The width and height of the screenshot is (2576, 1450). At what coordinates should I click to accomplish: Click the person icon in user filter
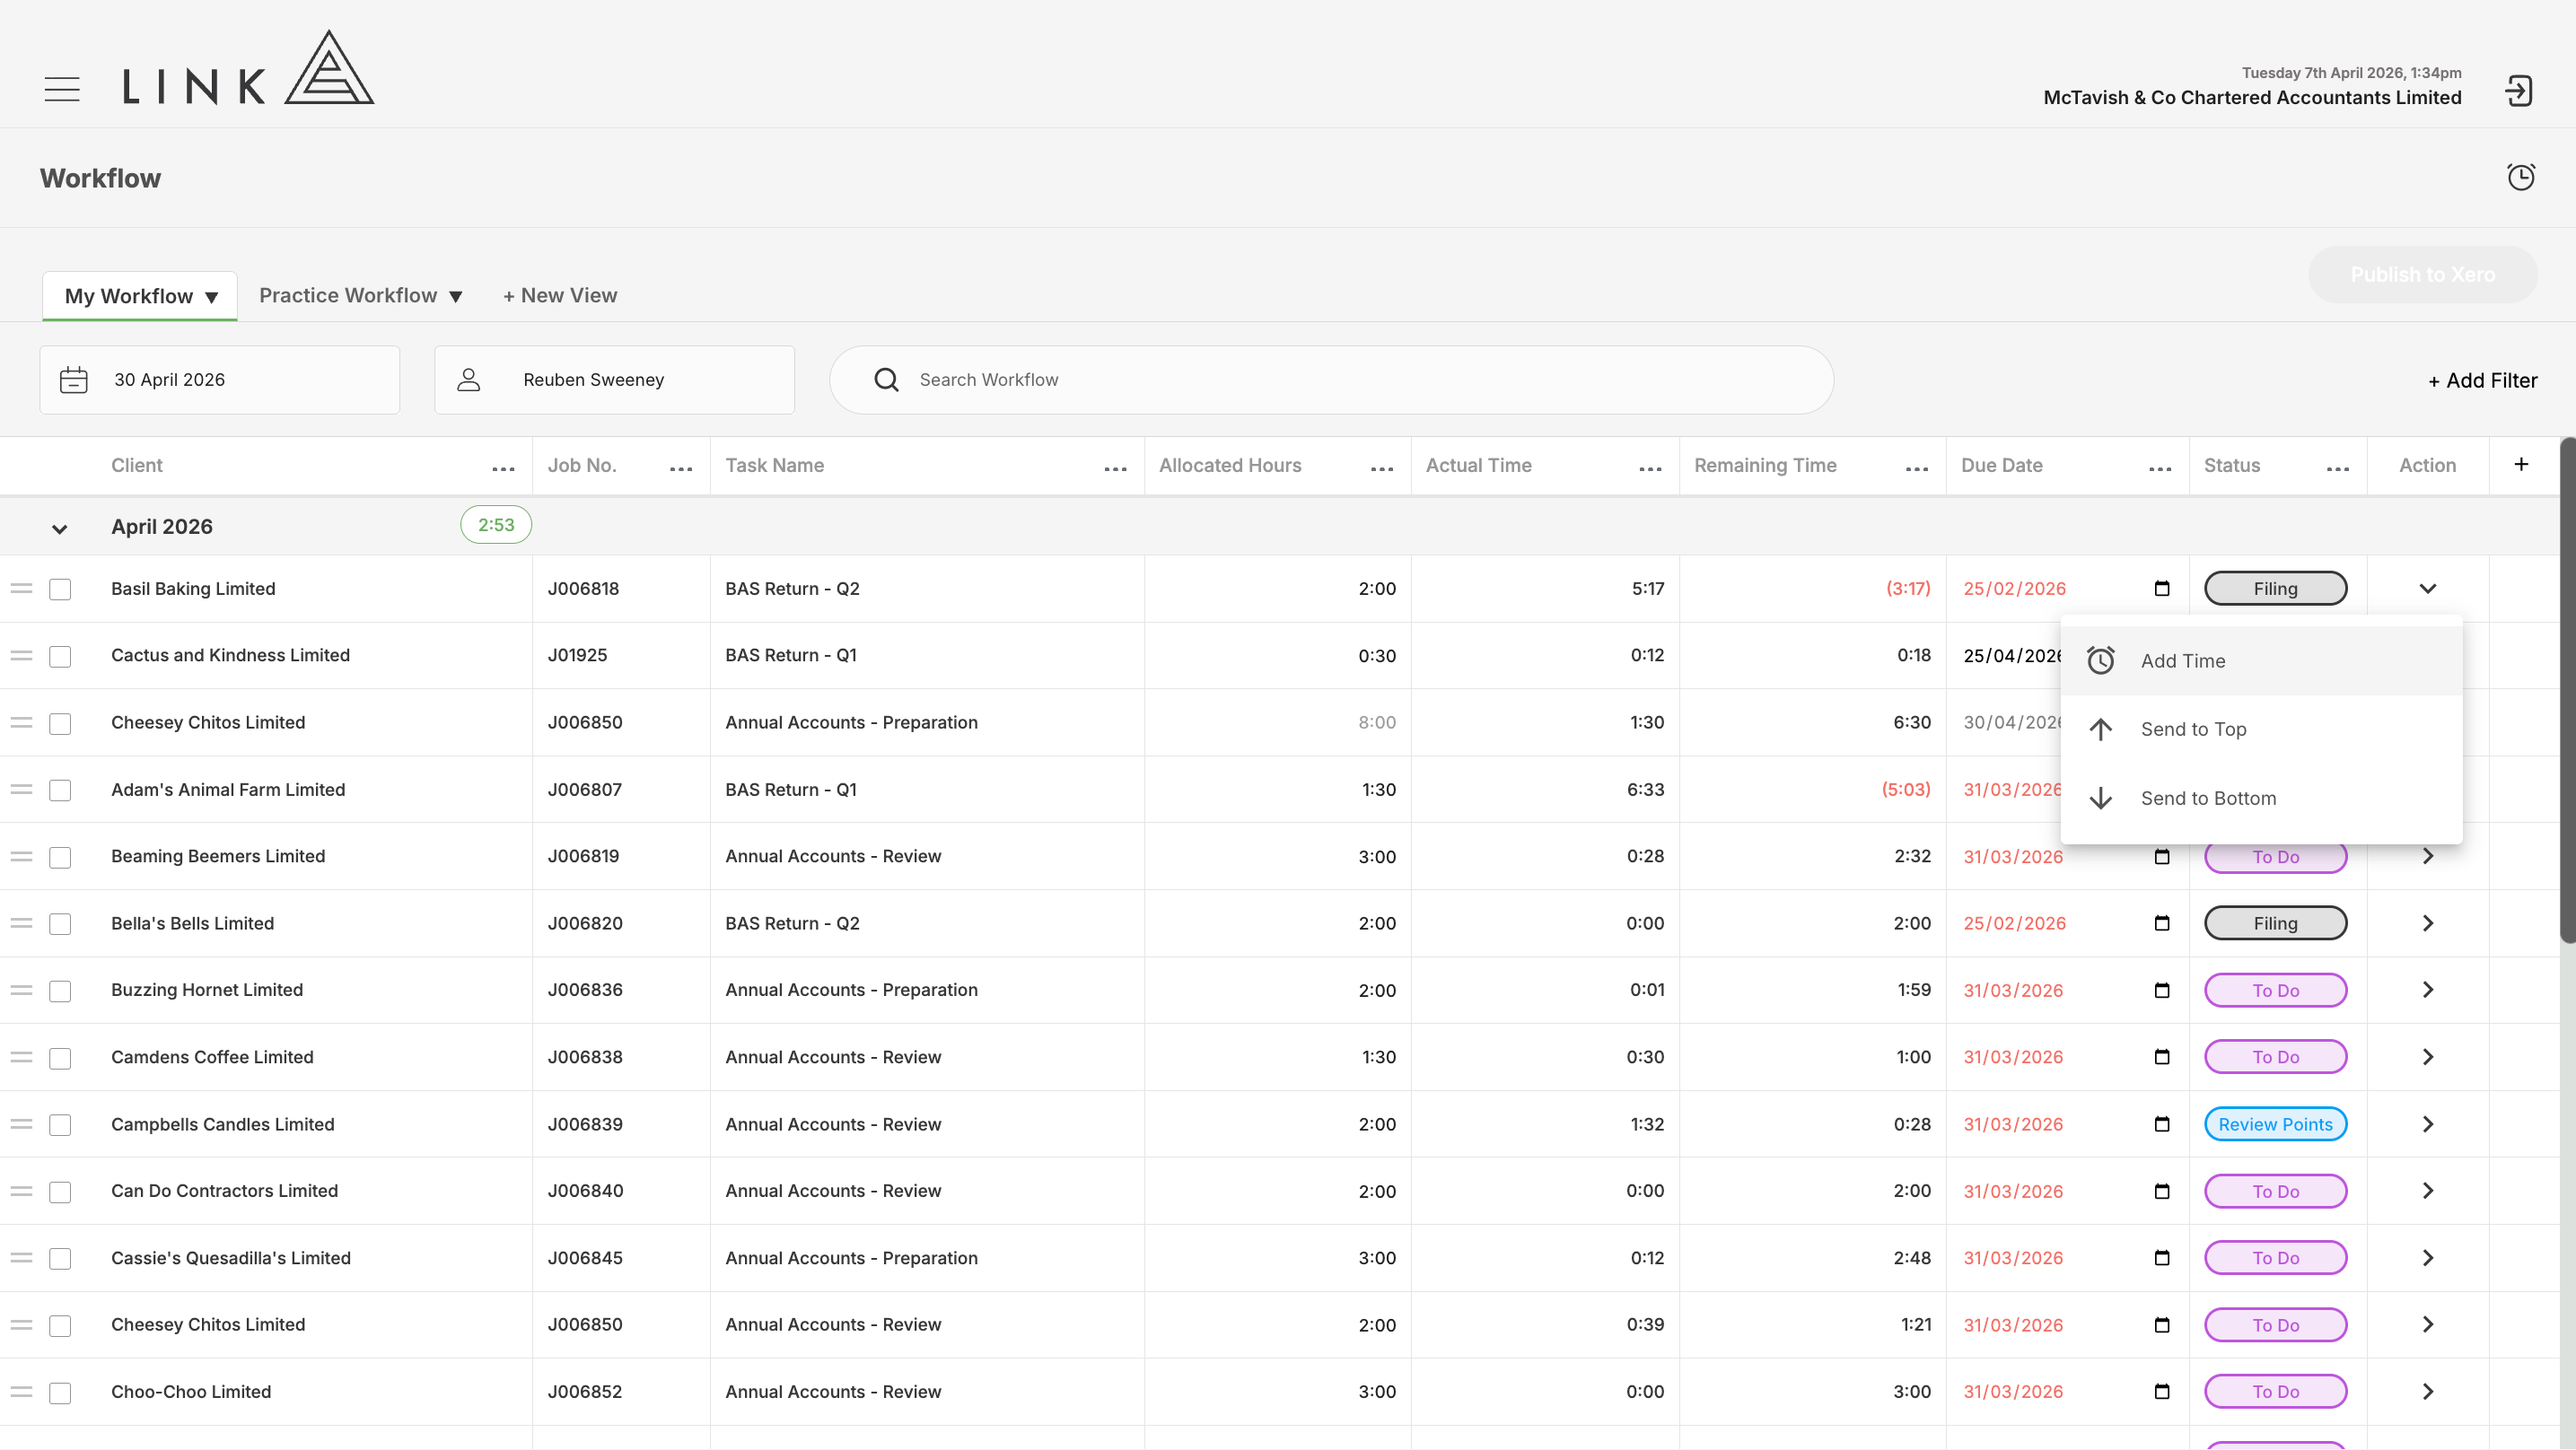coord(469,380)
